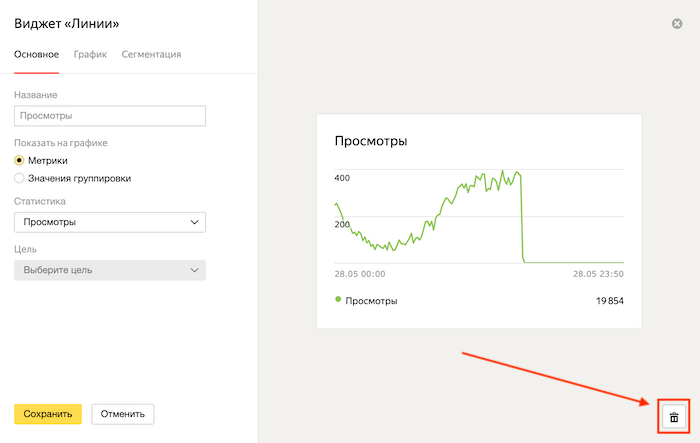This screenshot has height=443, width=700.
Task: Click the Виджет «Линии» panel title
Action: [73, 22]
